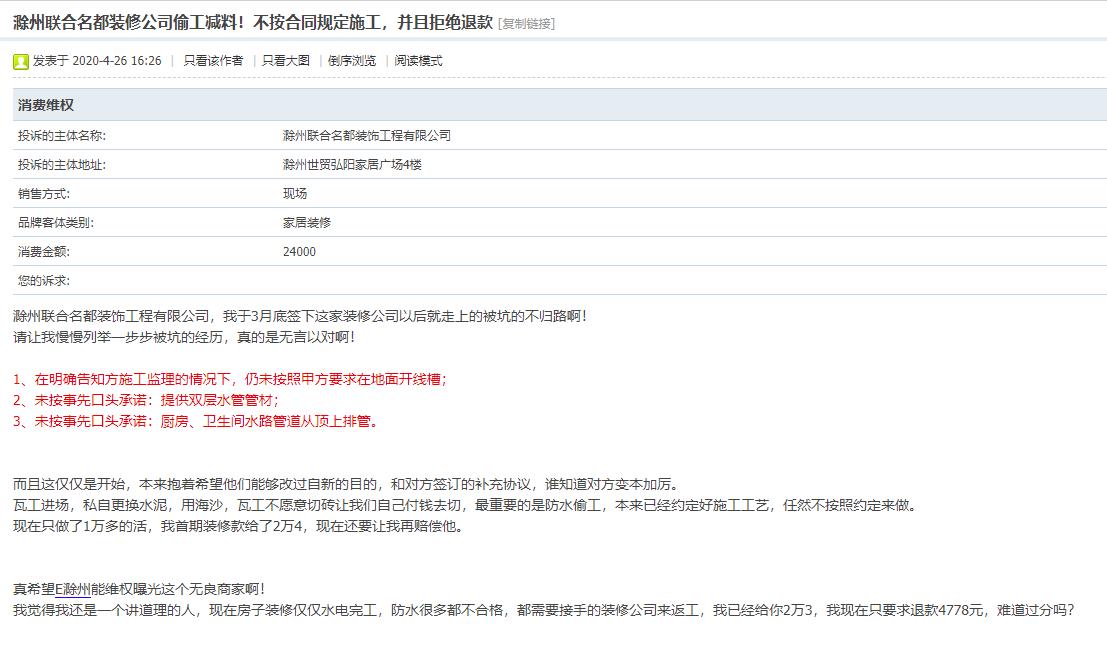Click the line starting 瓦工进场，私自更换水泥
The image size is (1107, 649).
[x=467, y=506]
